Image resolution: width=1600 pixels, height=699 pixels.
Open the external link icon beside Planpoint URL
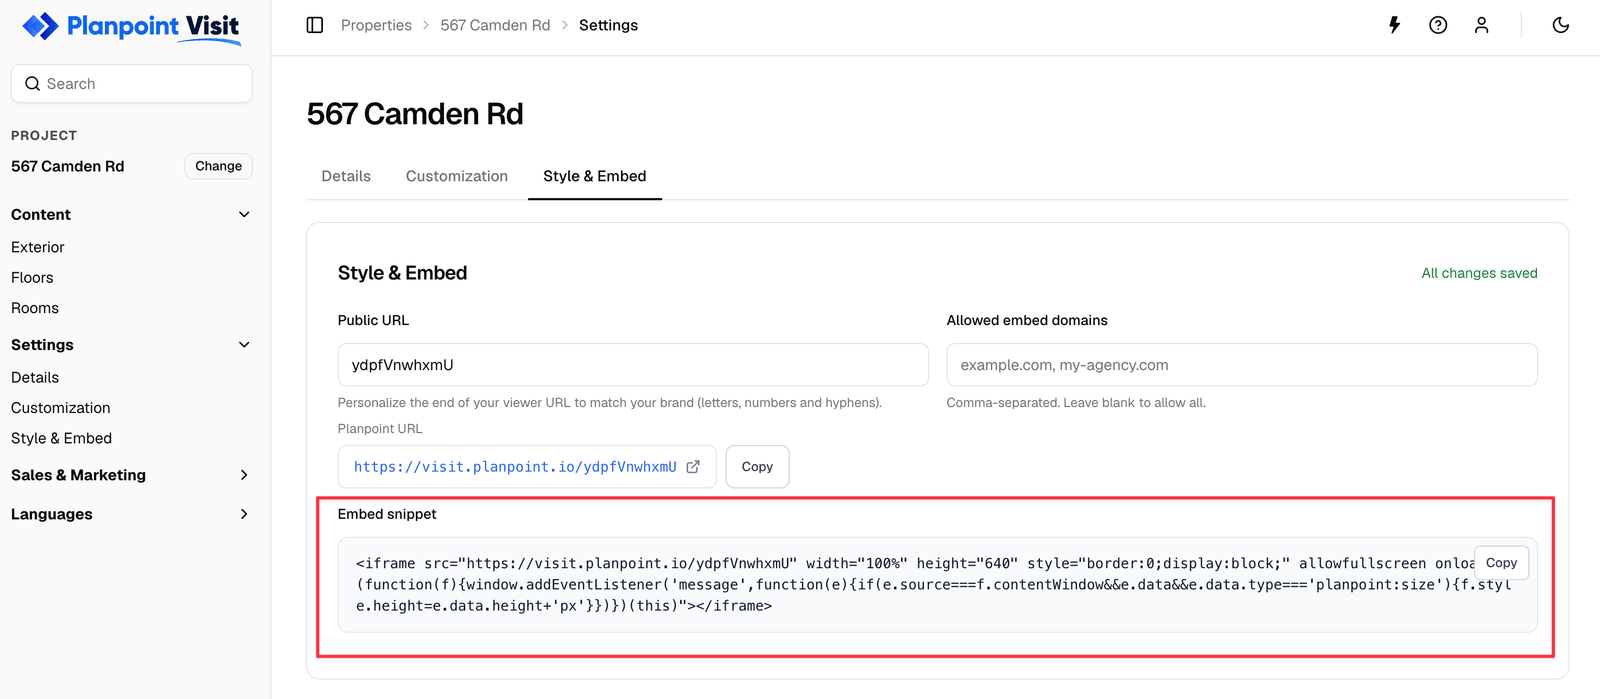tap(693, 467)
